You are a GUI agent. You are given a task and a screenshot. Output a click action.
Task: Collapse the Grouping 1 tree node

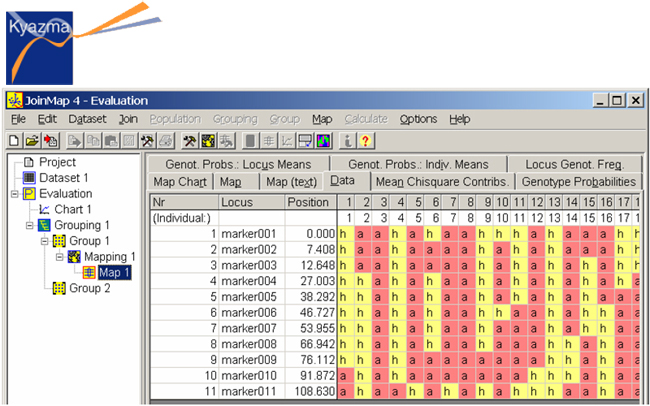[27, 226]
